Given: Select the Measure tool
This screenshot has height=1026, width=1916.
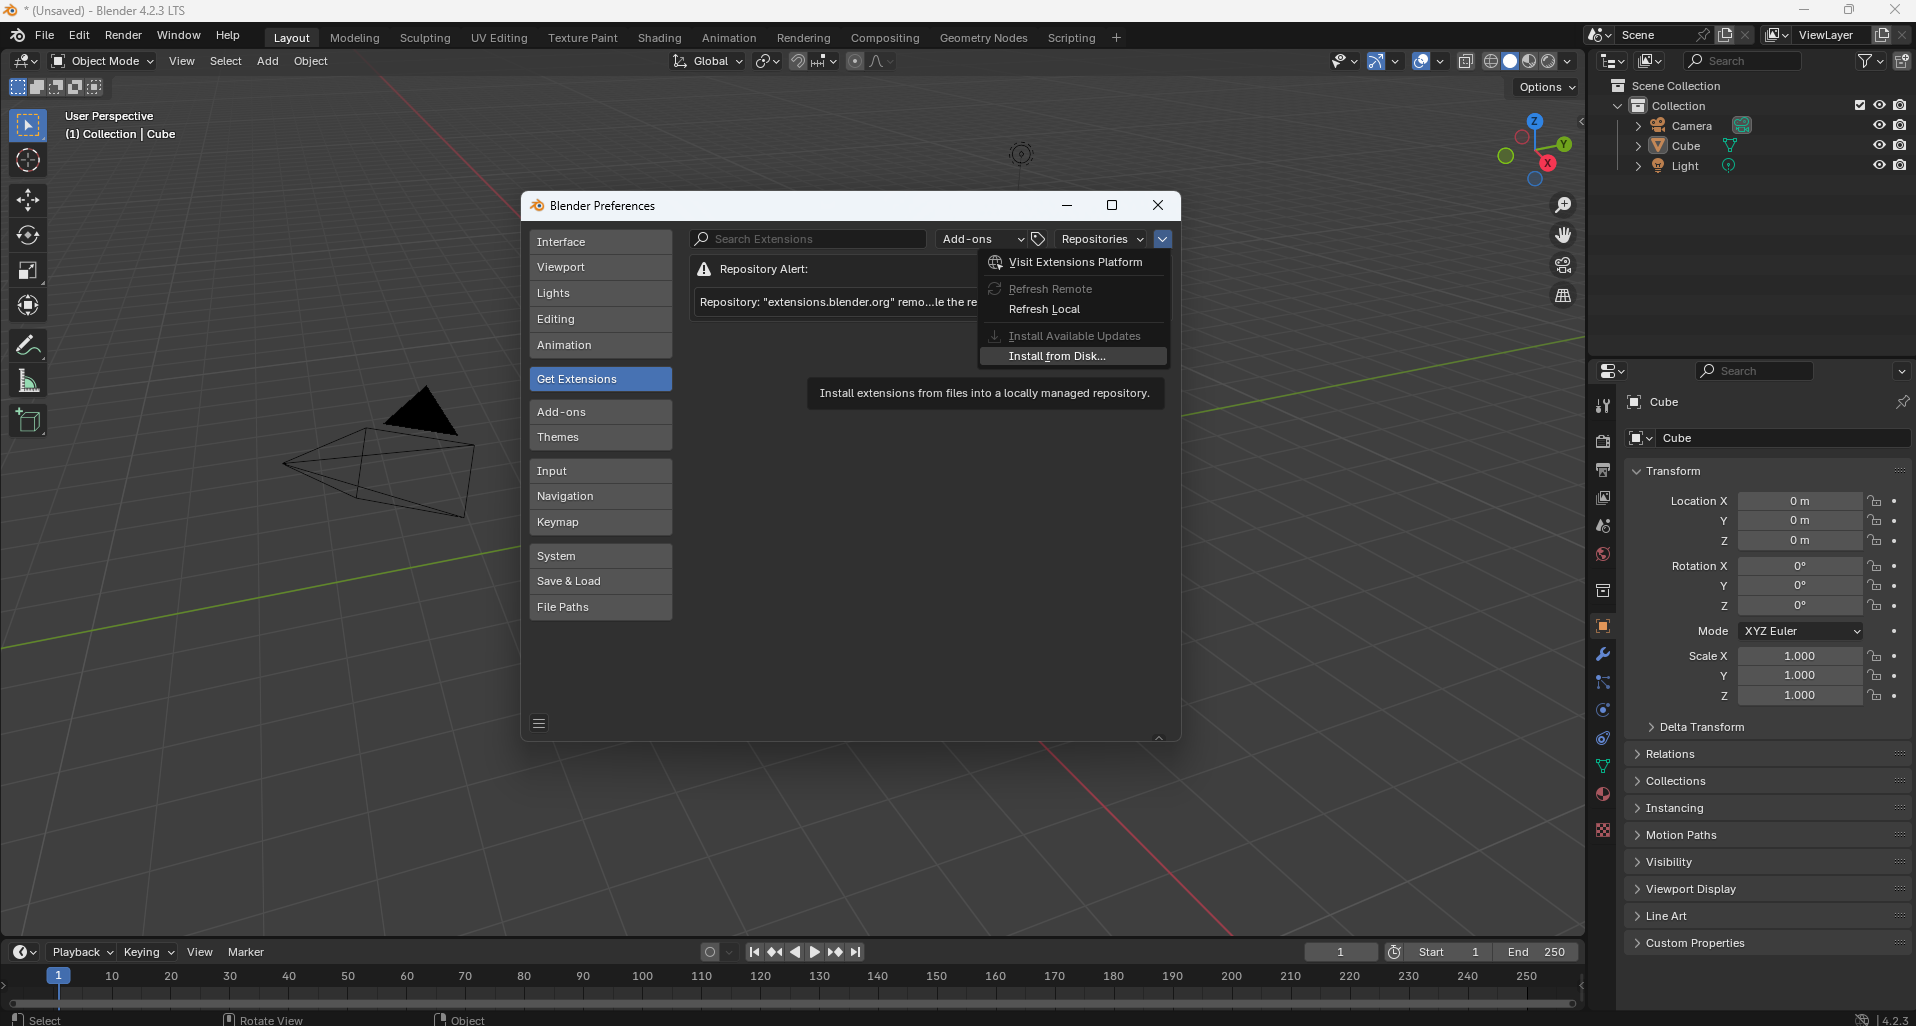Looking at the screenshot, I should (28, 381).
